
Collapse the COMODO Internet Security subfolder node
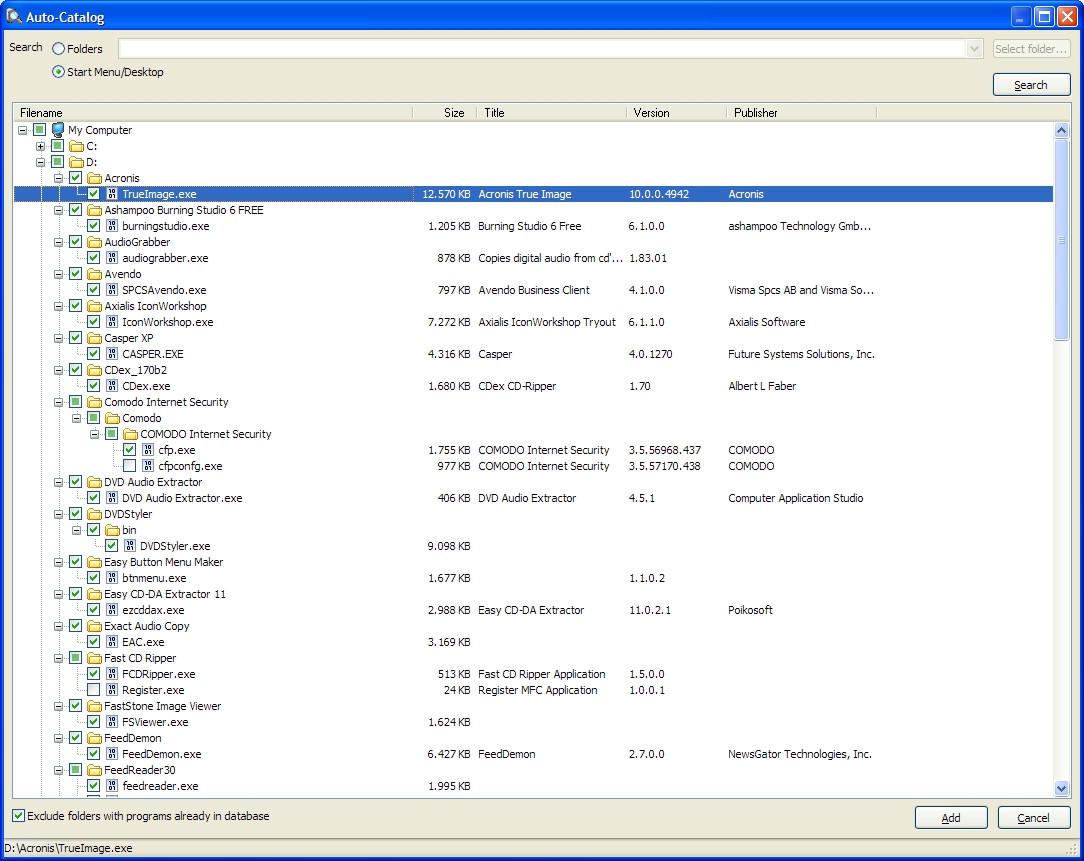[94, 434]
